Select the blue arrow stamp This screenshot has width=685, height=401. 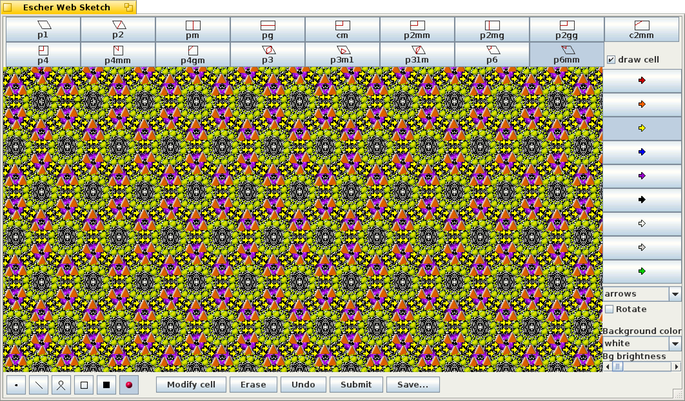(x=642, y=152)
